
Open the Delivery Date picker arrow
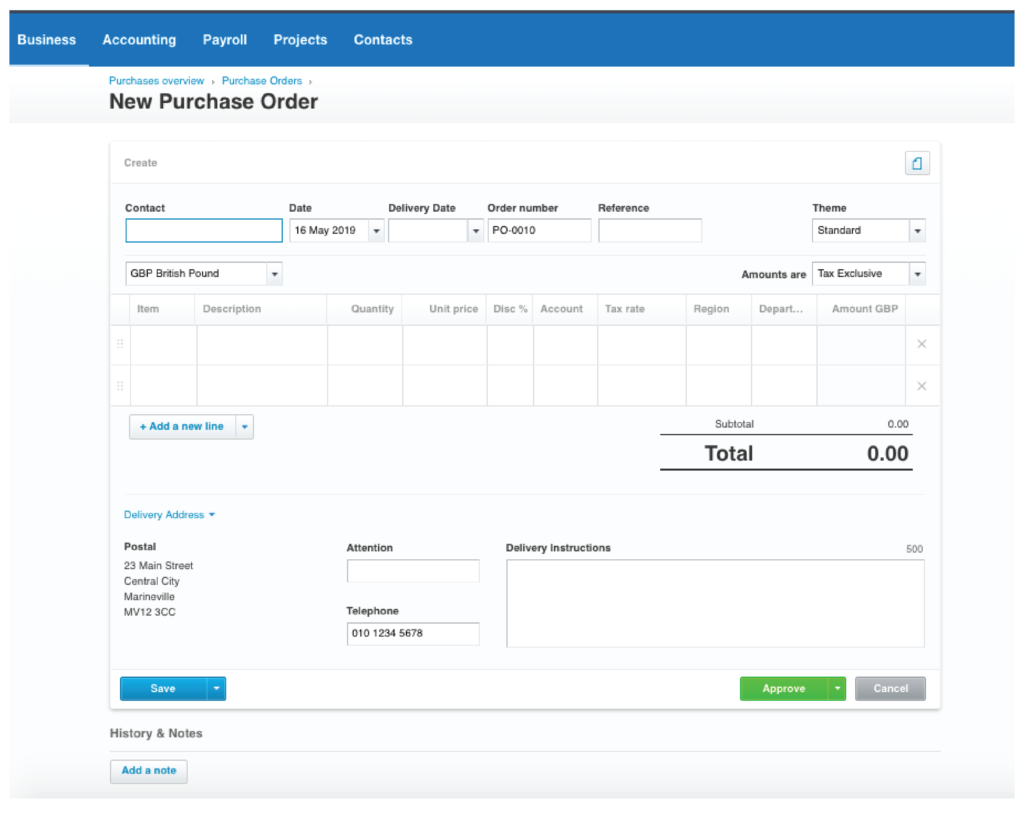pyautogui.click(x=475, y=231)
